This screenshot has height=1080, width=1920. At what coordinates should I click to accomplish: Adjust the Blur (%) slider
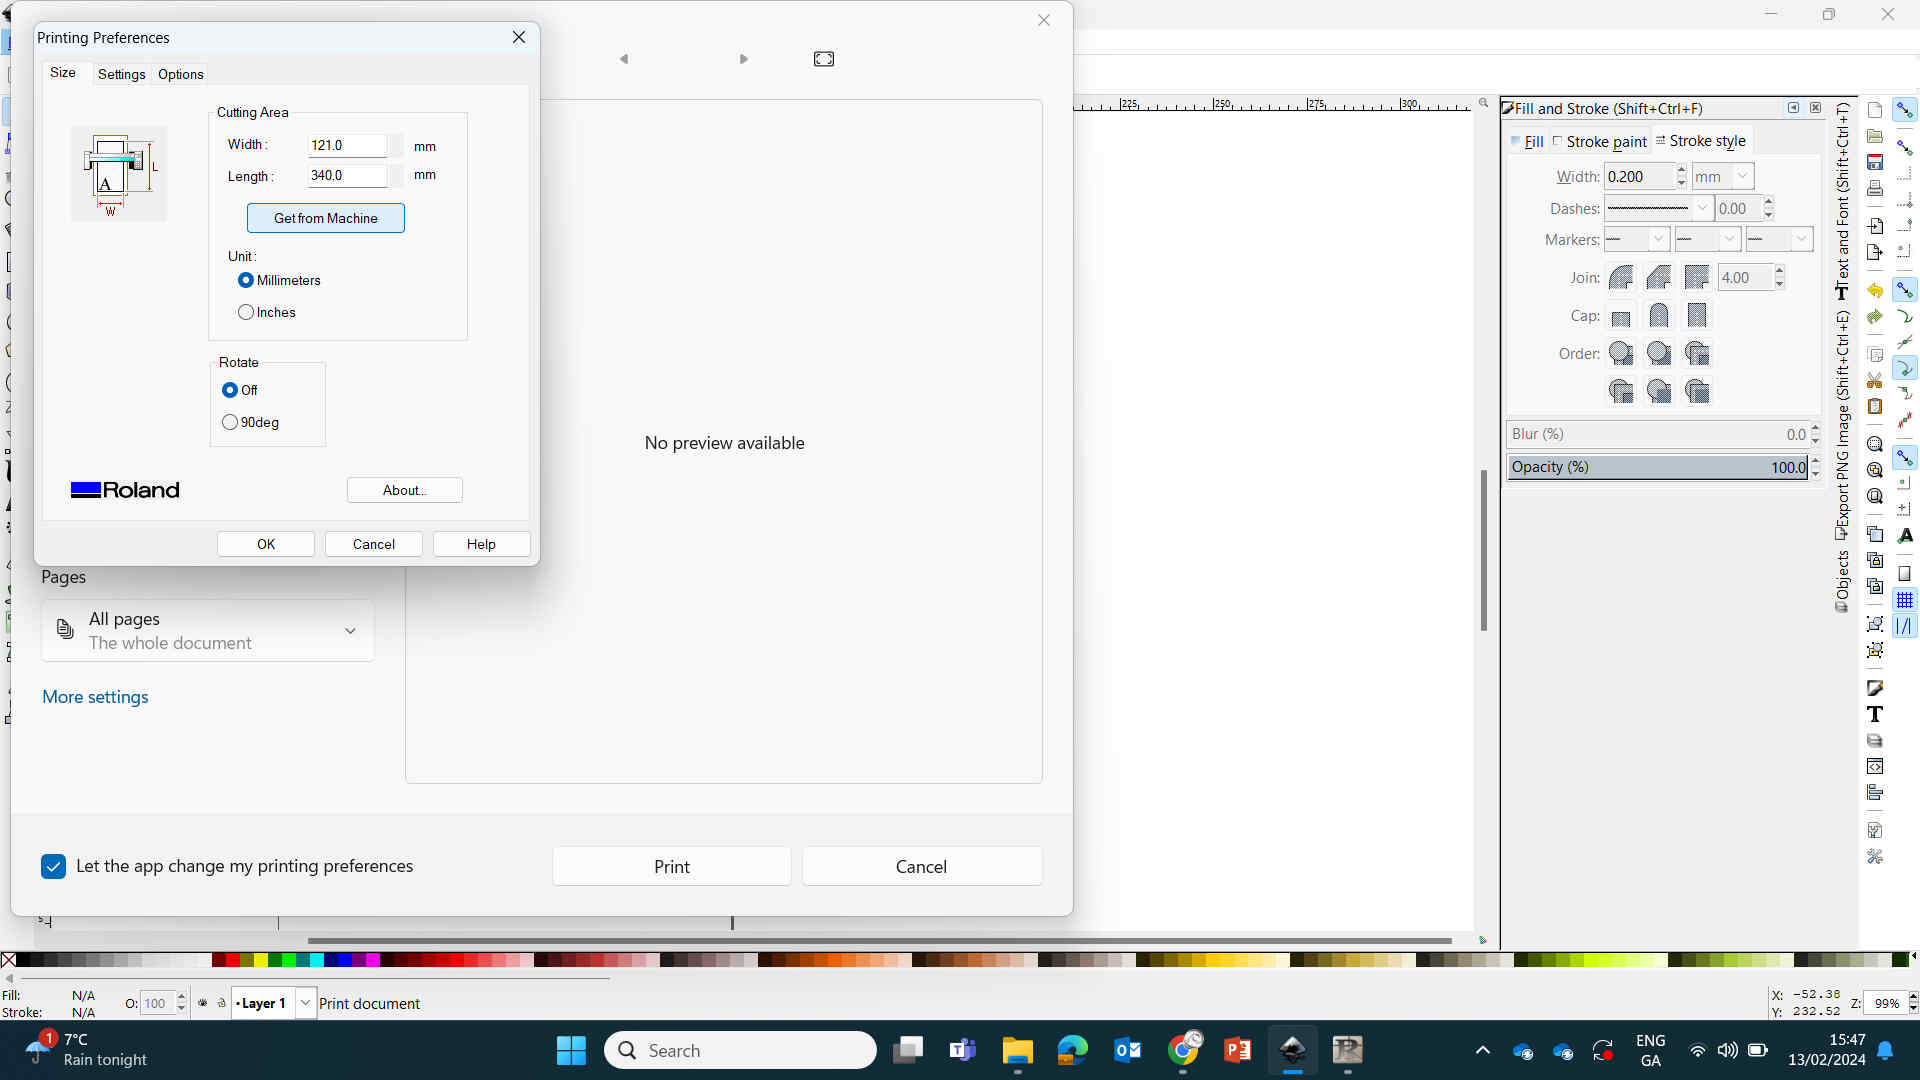[x=1658, y=434]
